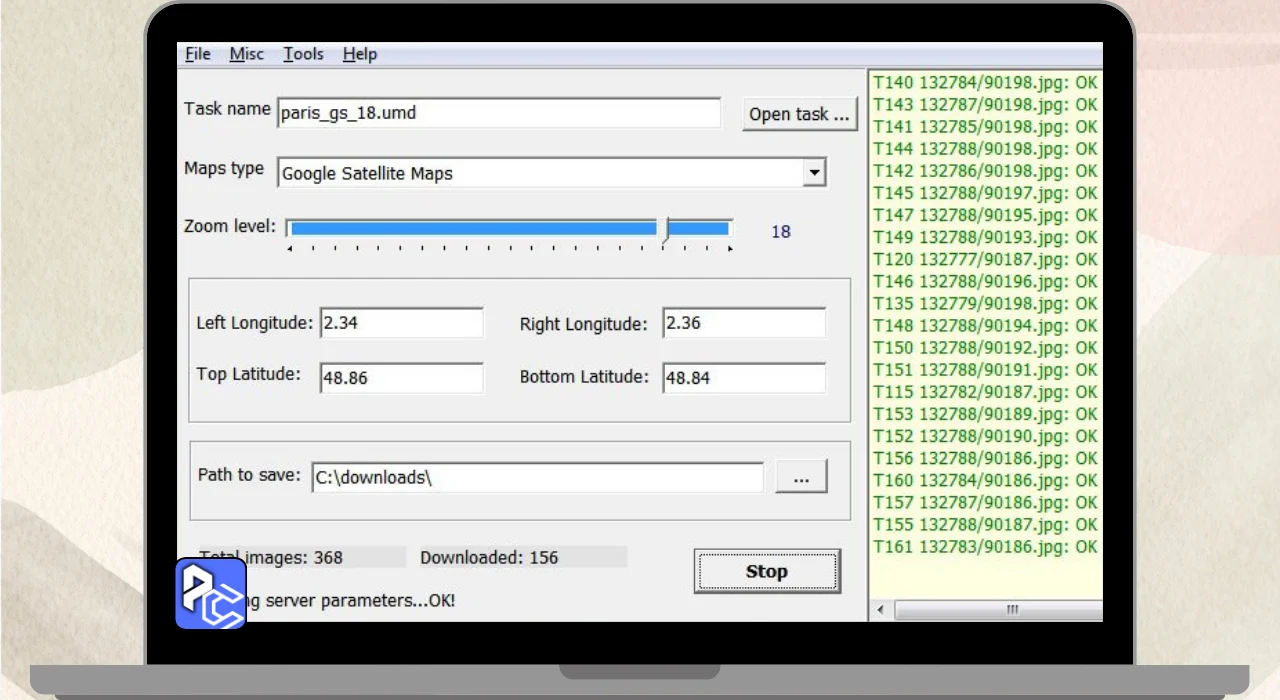Select log row T151 132788/90191.jpg
Viewport: 1280px width, 700px height.
(985, 370)
